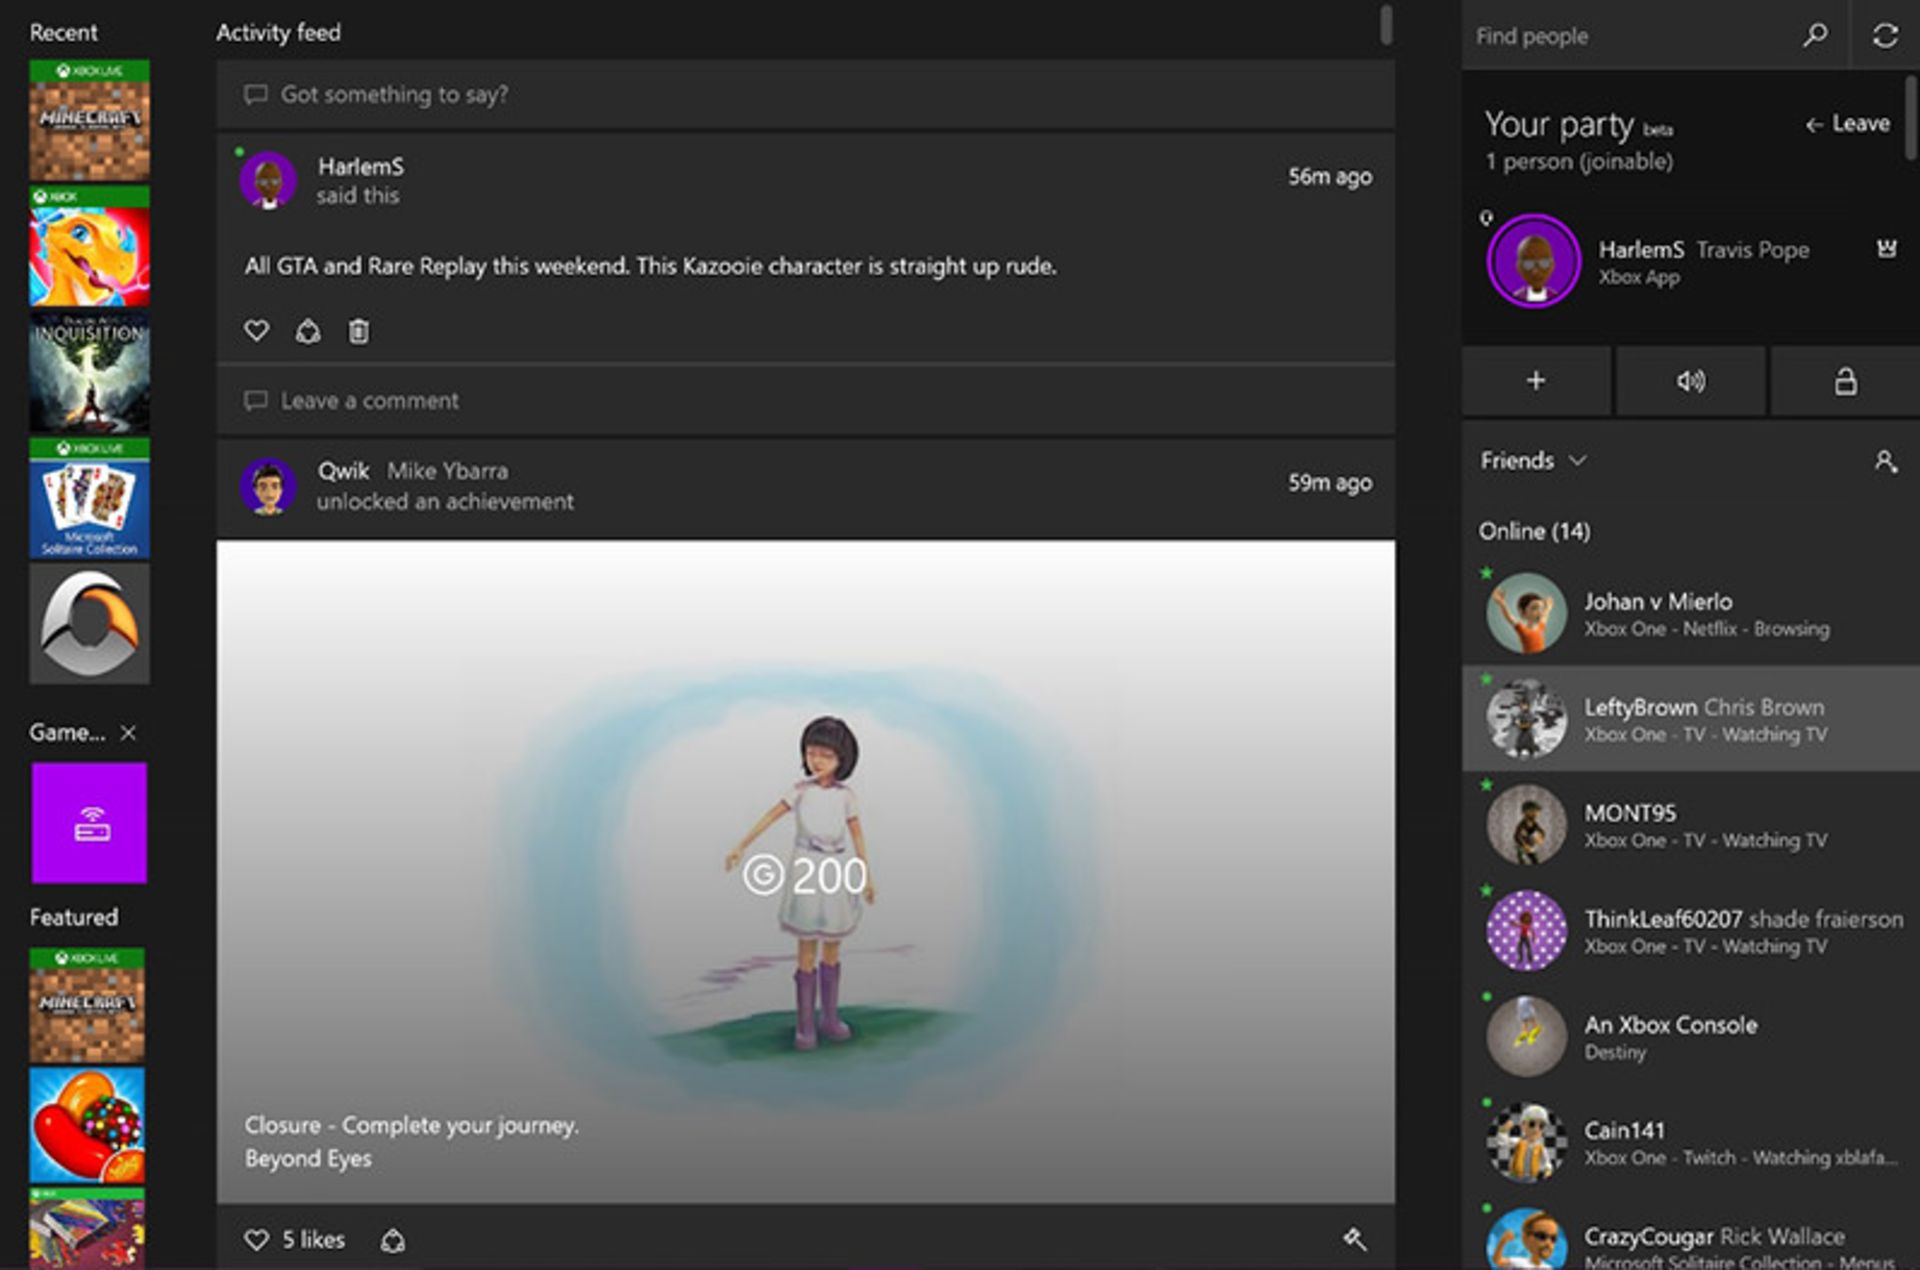Expand the Friends filter dropdown
Screen dimensions: 1920x1270
[x=1533, y=460]
